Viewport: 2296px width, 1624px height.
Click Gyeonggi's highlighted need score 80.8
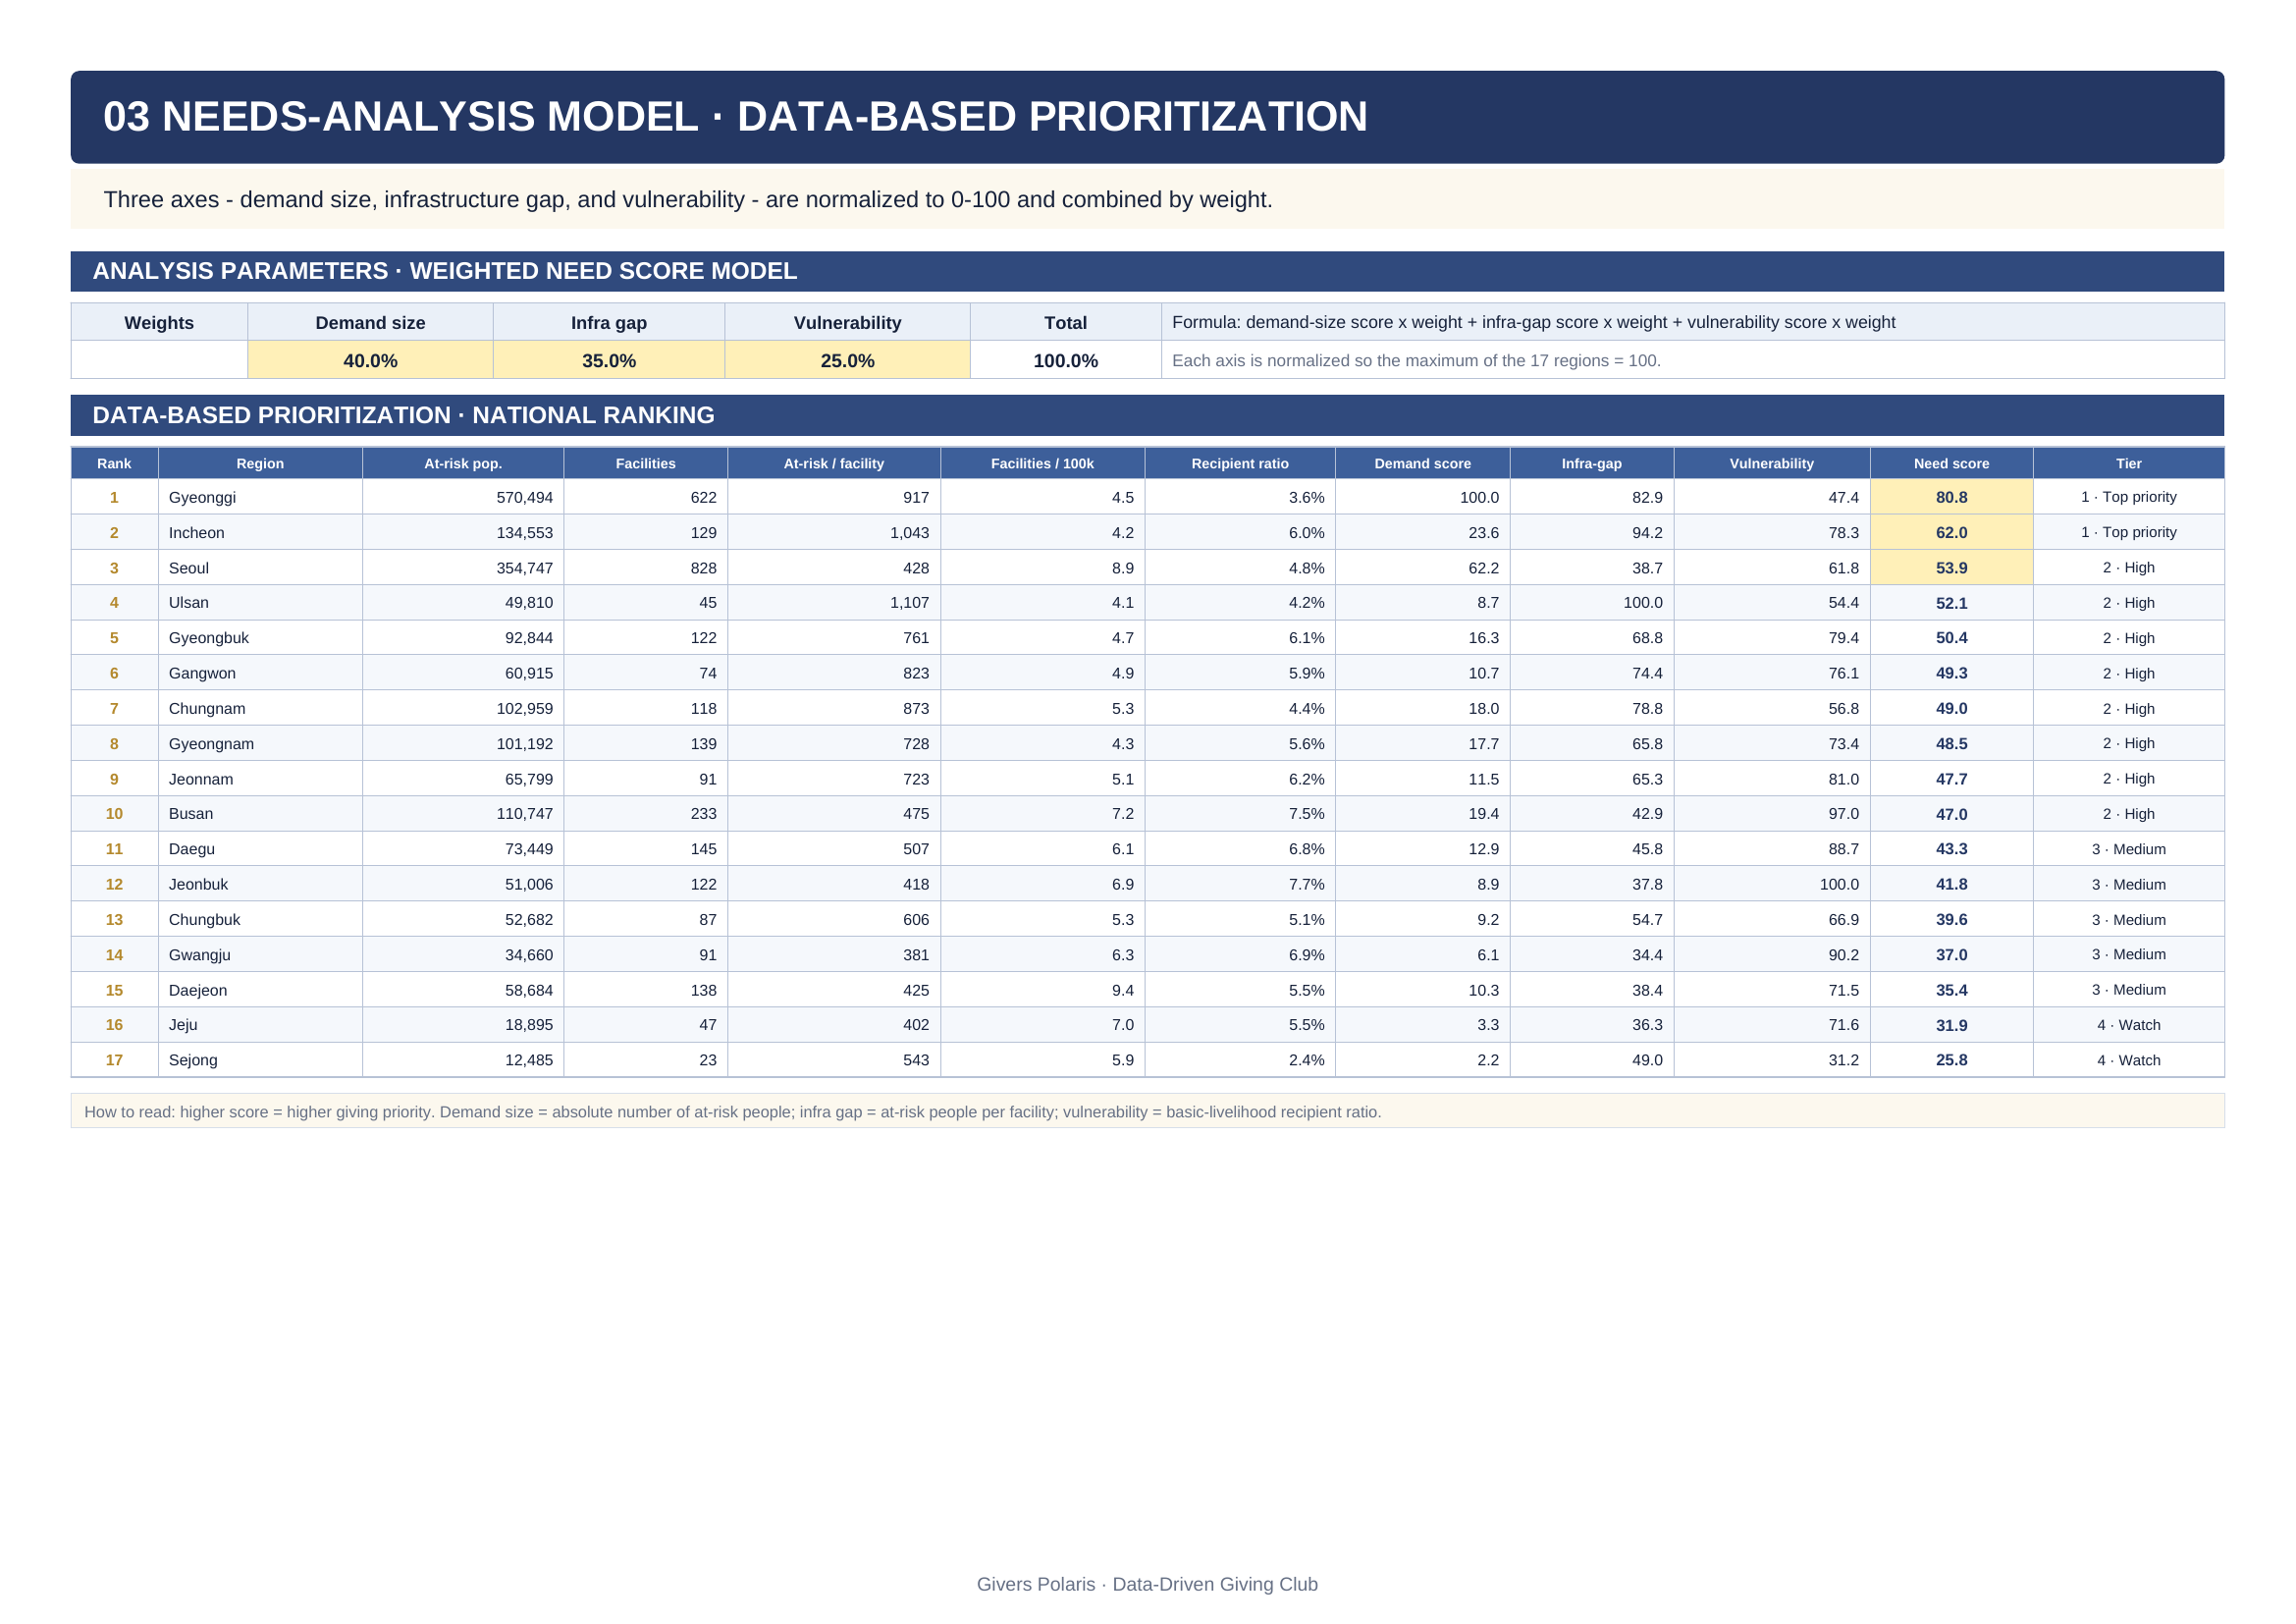click(1951, 497)
